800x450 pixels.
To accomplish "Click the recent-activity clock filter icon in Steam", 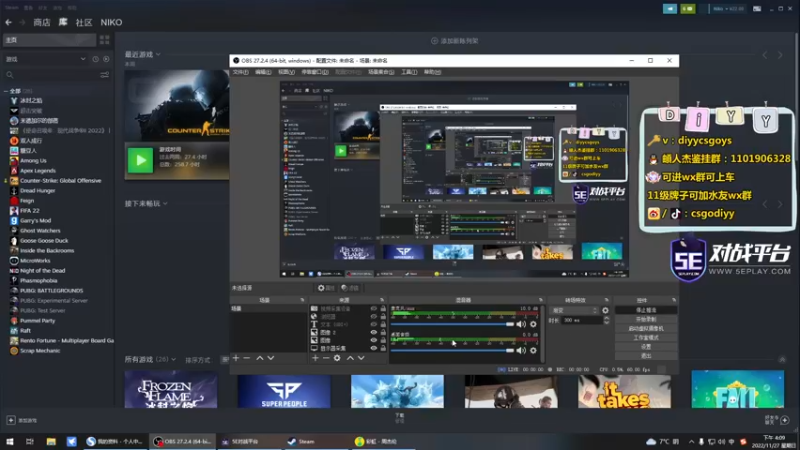I will click(95, 59).
